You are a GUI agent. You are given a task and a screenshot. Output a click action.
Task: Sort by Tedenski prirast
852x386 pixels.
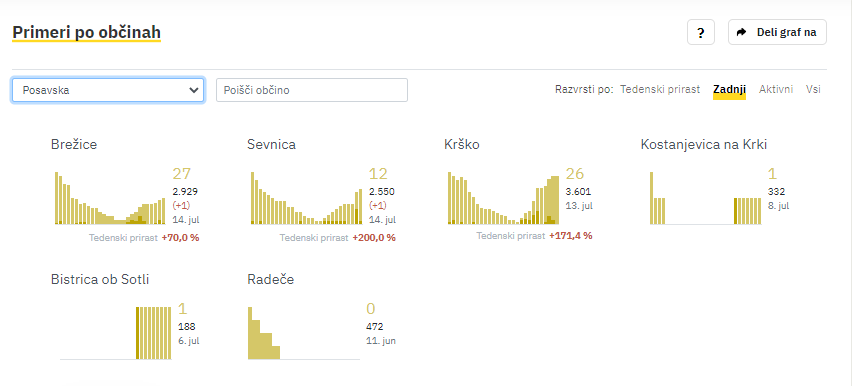pos(660,89)
